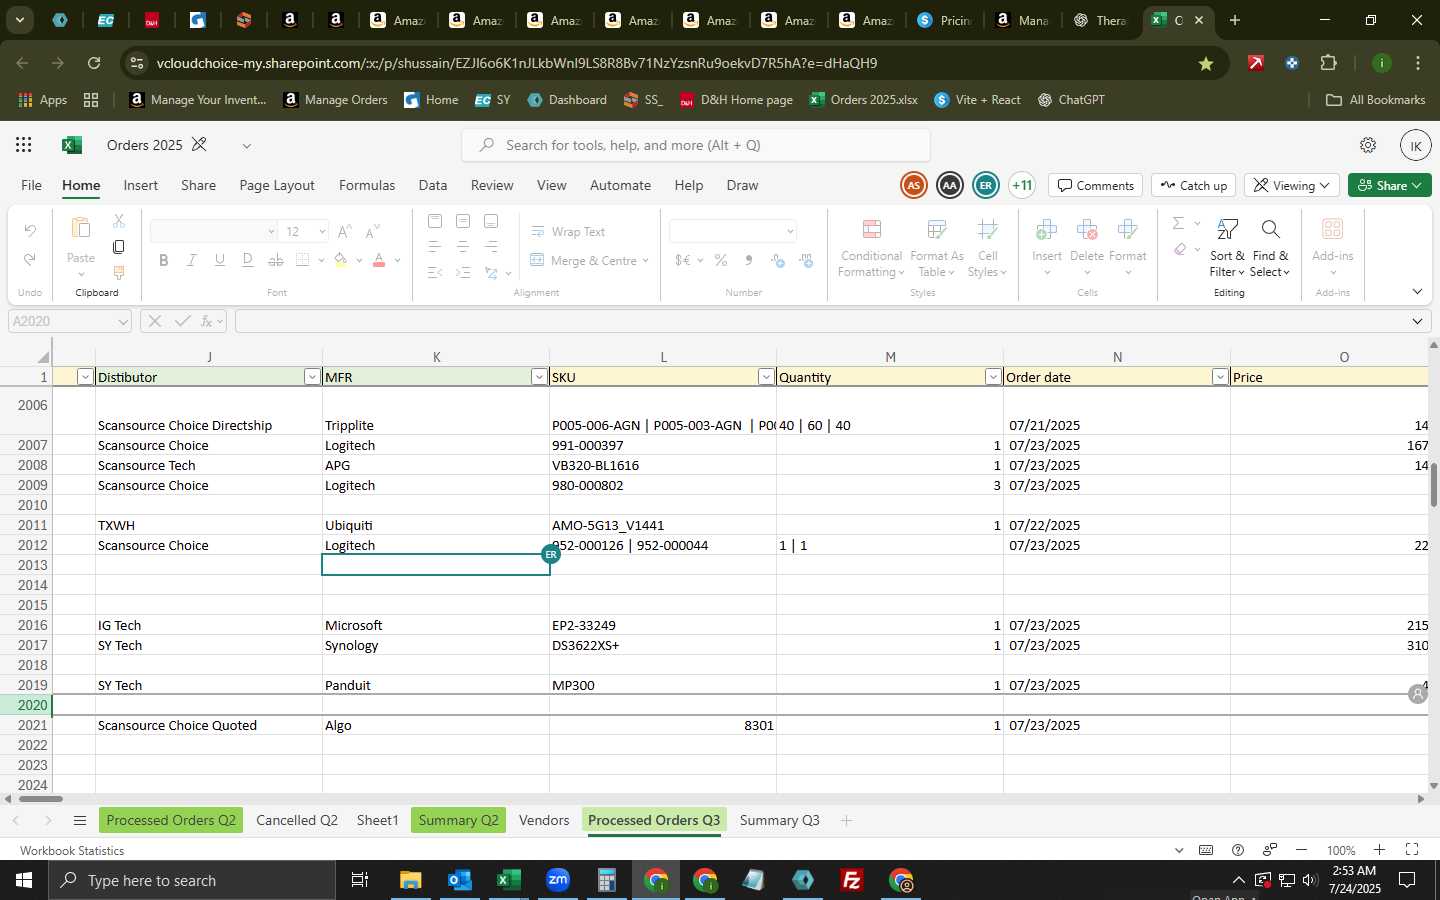The image size is (1440, 900).
Task: Switch to the Page Layout tab
Action: tap(277, 185)
